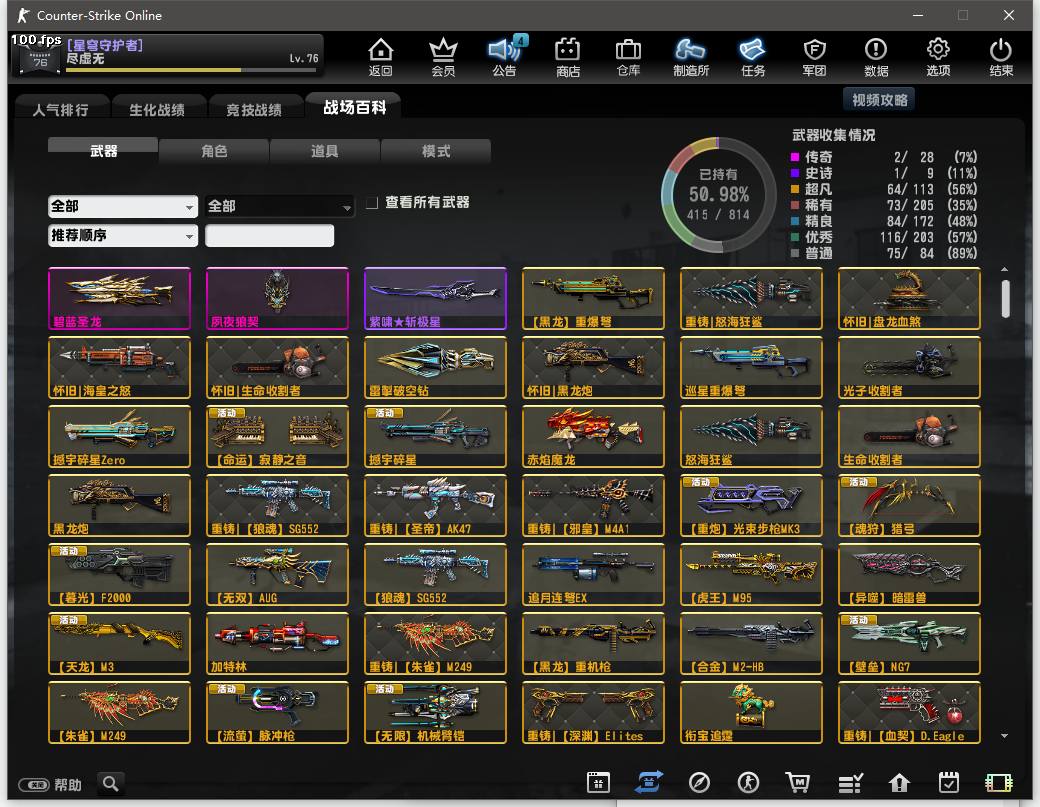Select the 赤焰魔龙 weapon card
This screenshot has width=1040, height=807.
pyautogui.click(x=593, y=436)
